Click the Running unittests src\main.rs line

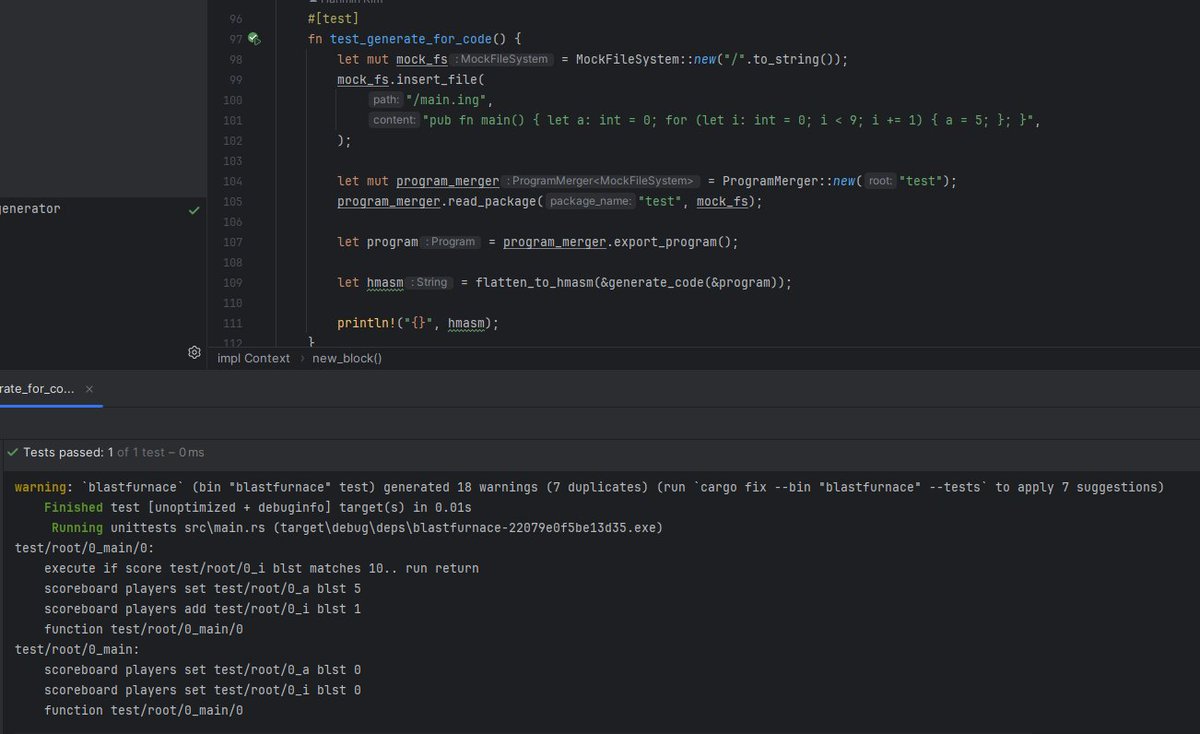[357, 527]
